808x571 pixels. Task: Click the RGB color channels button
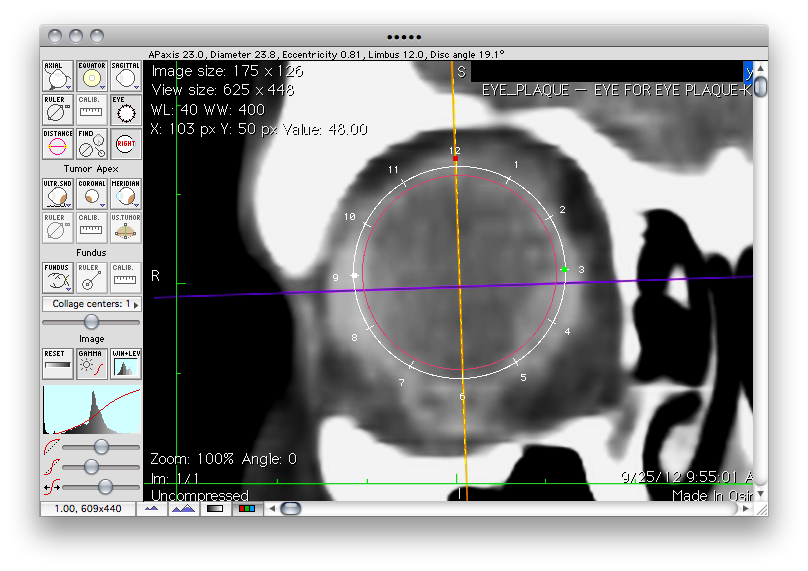pos(245,509)
